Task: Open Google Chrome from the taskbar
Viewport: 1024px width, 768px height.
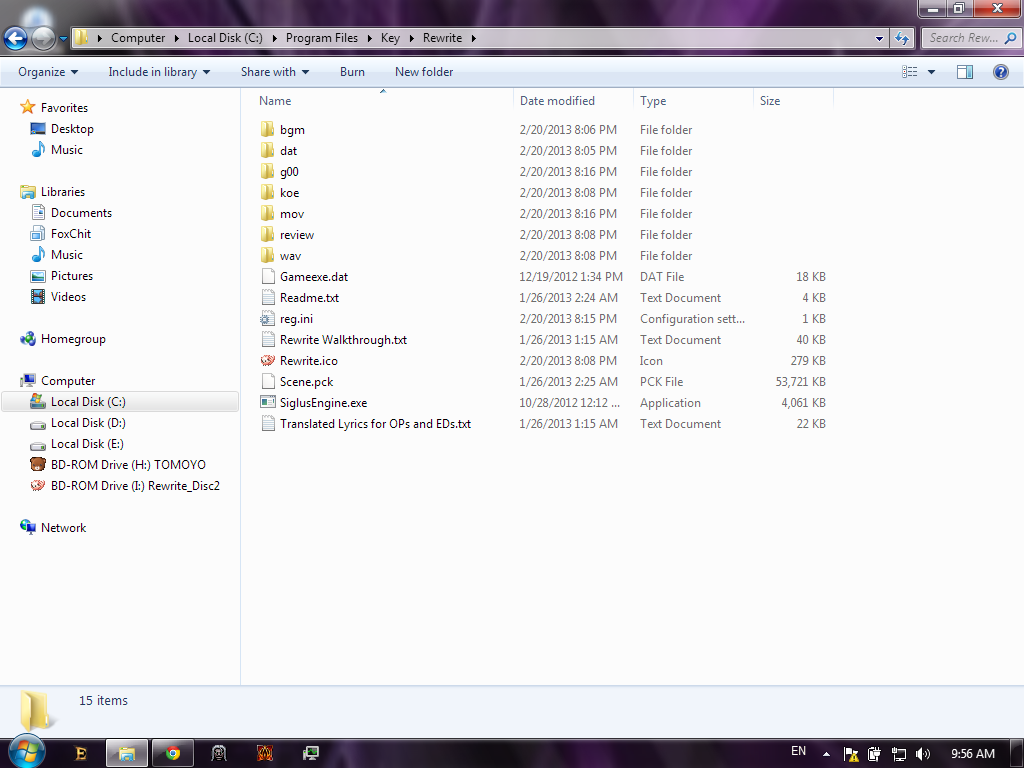Action: tap(173, 753)
